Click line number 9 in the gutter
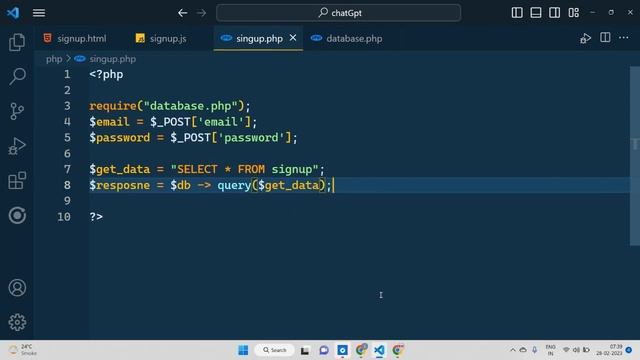 point(67,201)
